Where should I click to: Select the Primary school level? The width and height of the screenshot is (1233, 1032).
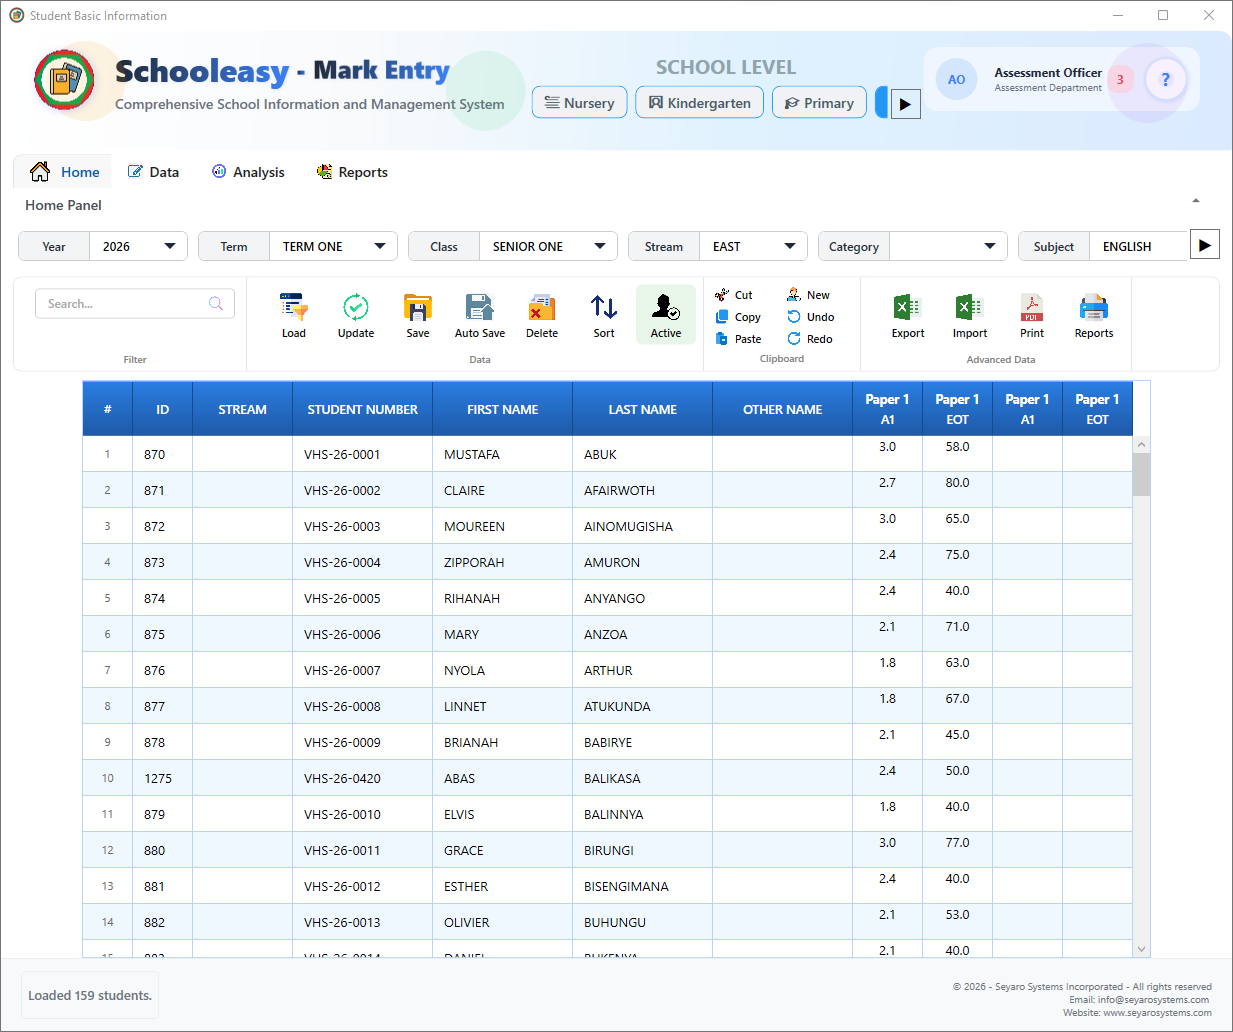click(819, 103)
